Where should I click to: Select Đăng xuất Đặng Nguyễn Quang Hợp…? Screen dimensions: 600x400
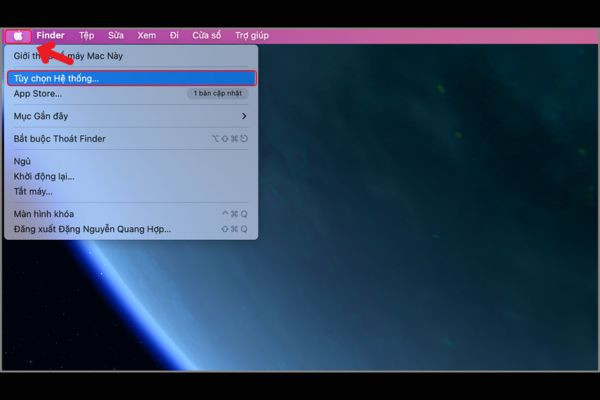131,229
